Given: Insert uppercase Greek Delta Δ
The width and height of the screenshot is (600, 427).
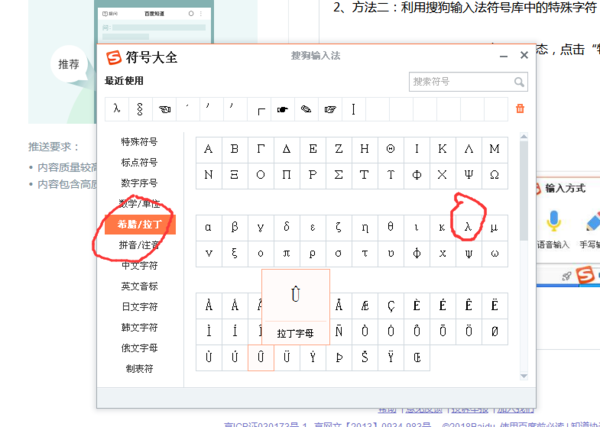Looking at the screenshot, I should 287,150.
